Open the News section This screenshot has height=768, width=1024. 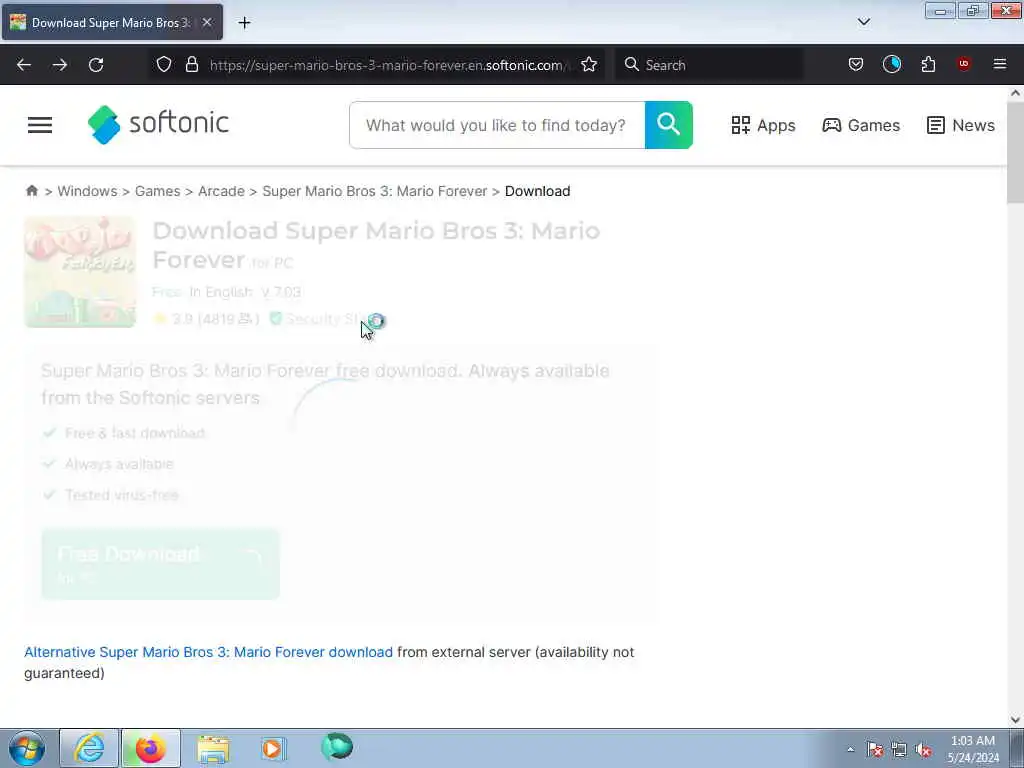pyautogui.click(x=961, y=125)
